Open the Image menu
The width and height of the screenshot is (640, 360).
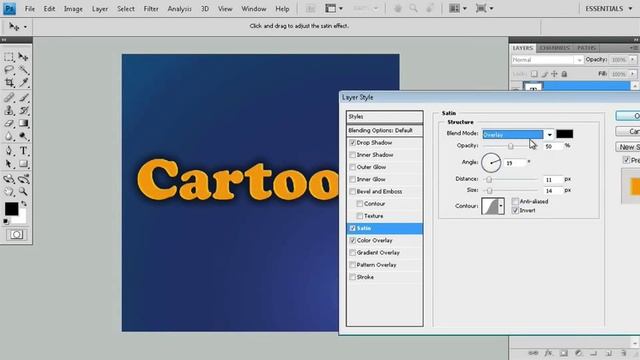coord(73,9)
